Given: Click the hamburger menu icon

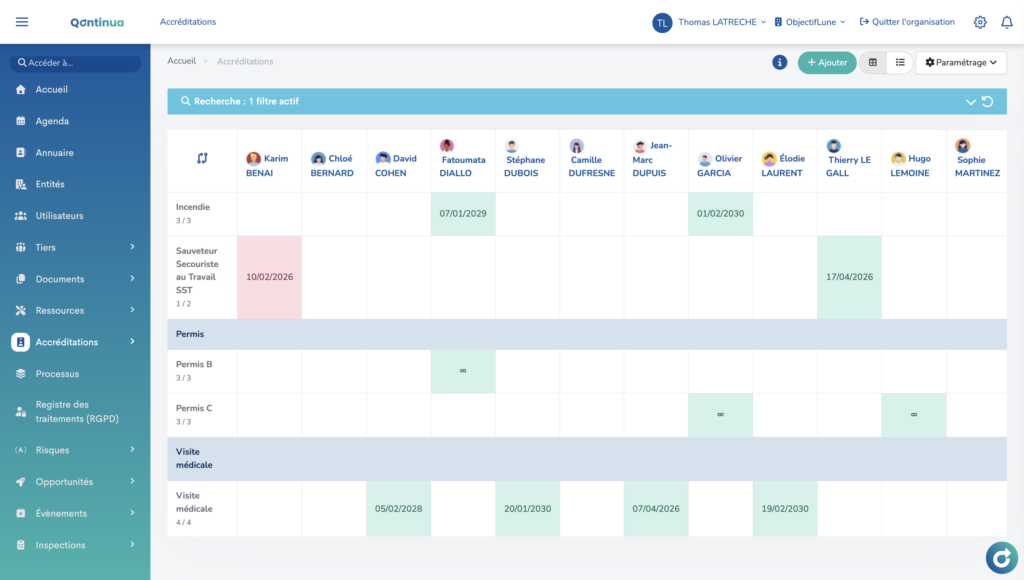Looking at the screenshot, I should pos(22,22).
